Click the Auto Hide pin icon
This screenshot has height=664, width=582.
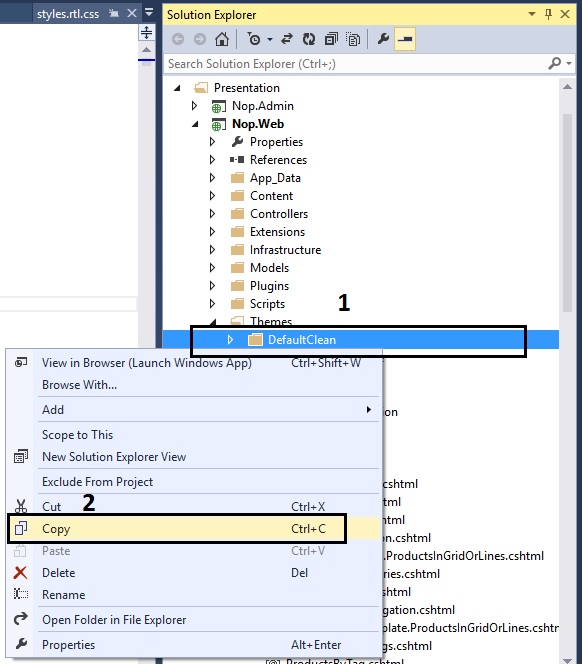tap(549, 14)
